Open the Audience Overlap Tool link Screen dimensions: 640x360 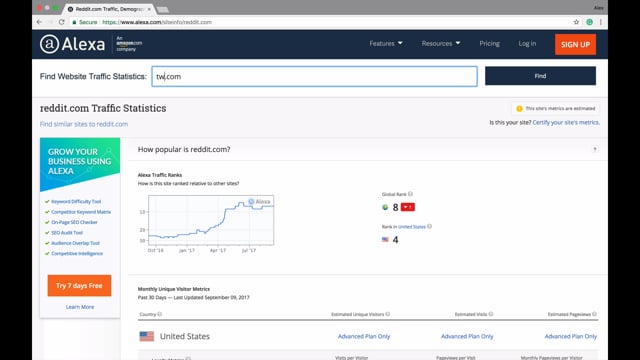point(76,243)
